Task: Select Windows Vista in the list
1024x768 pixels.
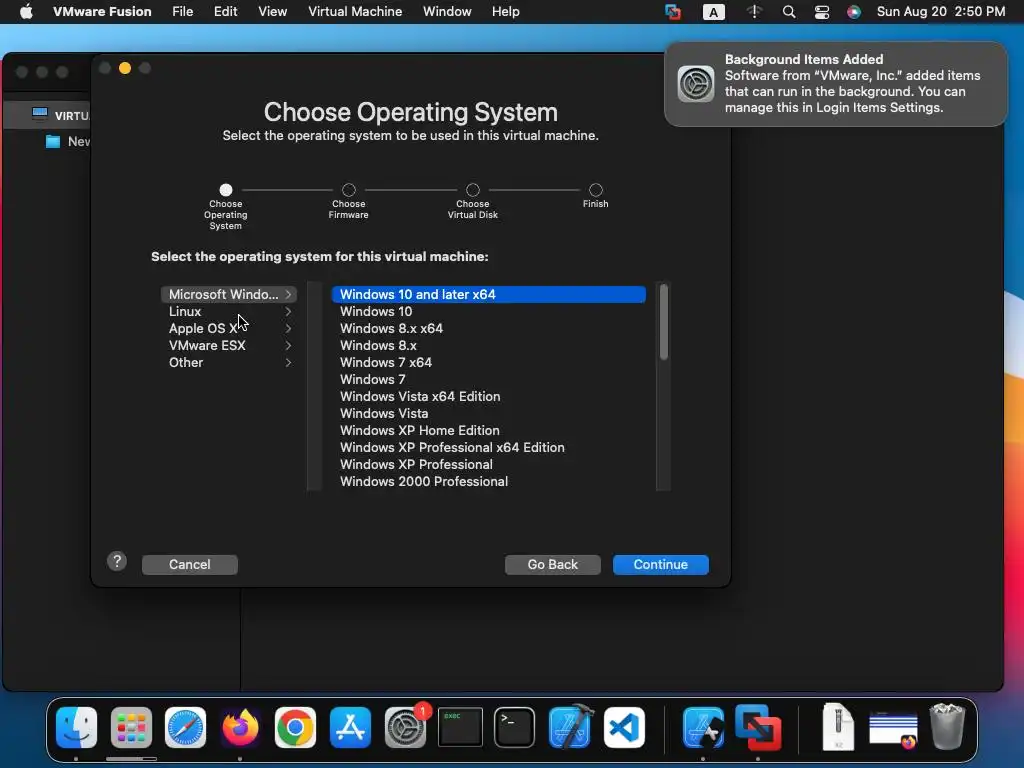Action: 488,413
